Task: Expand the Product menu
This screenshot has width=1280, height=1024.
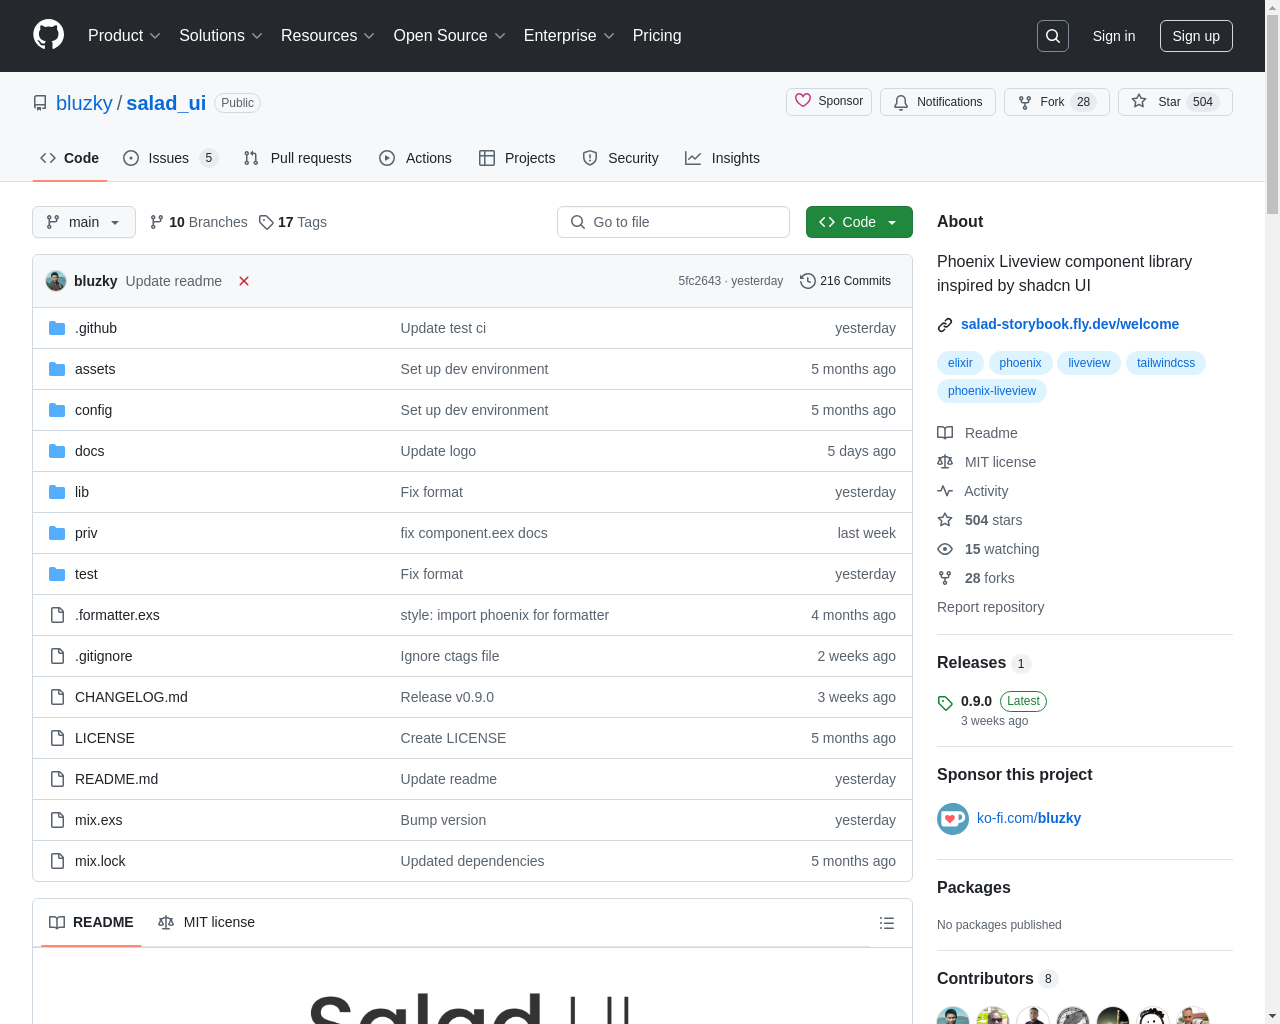Action: tap(124, 36)
